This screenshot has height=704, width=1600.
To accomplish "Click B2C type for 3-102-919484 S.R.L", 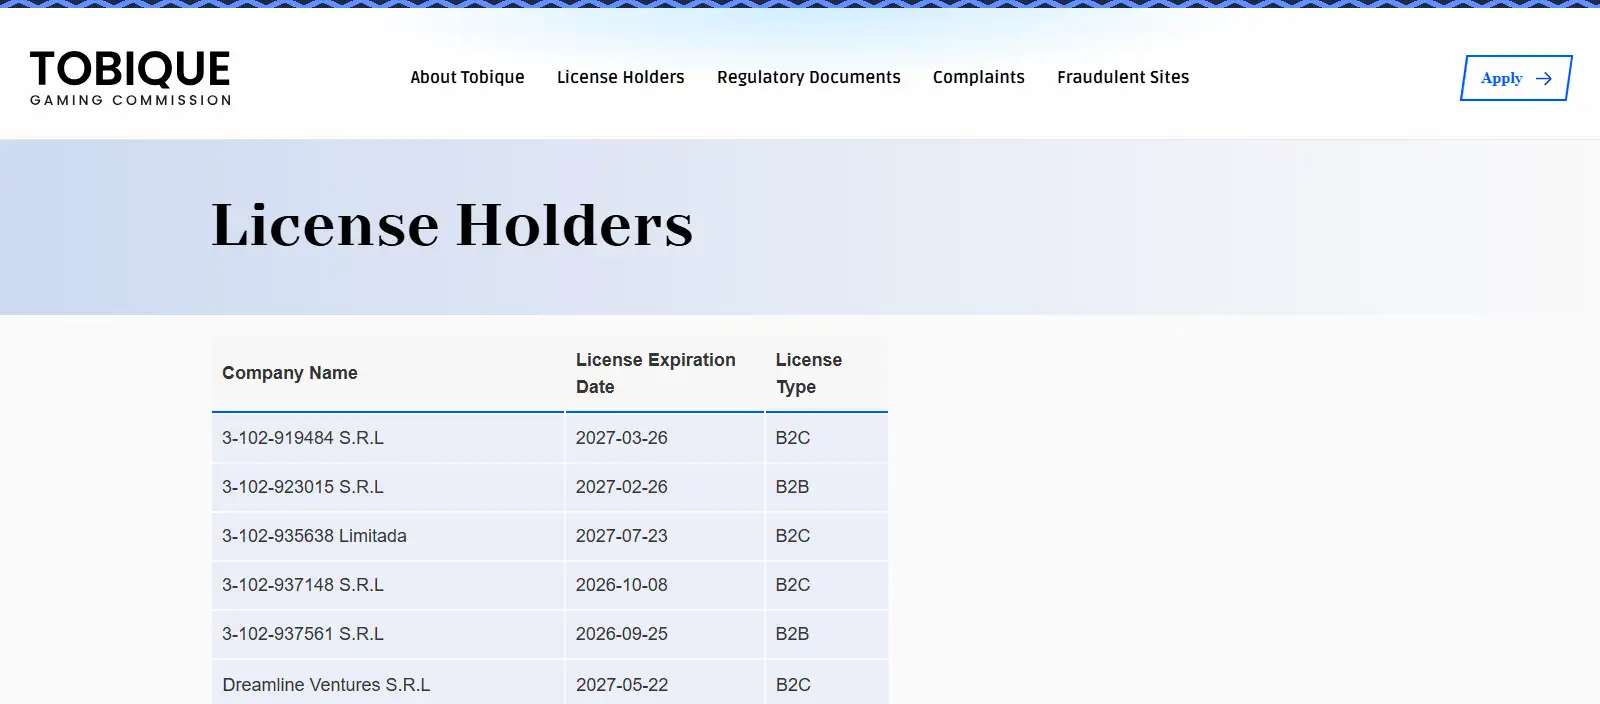I will click(x=793, y=438).
